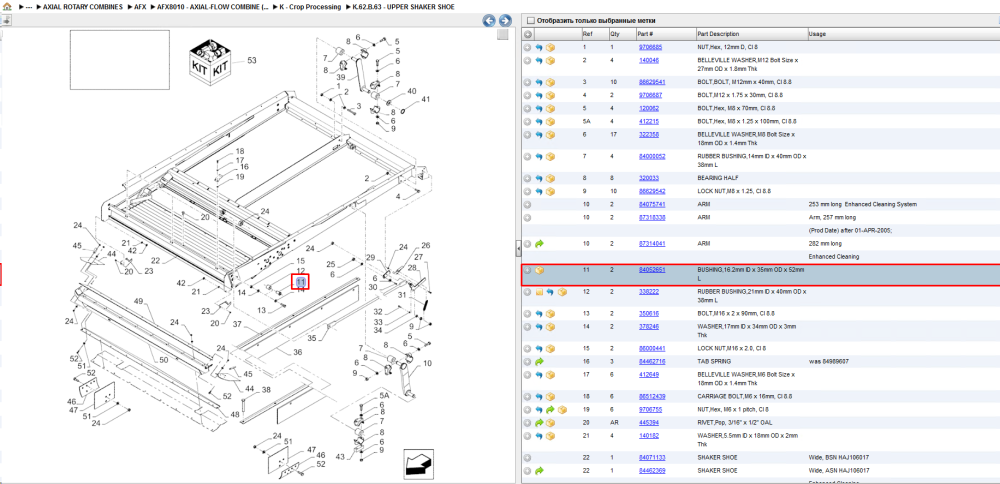Click green arrow icon for TAB SPRING row
Screen dimensions: 1000x484
pyautogui.click(x=539, y=362)
